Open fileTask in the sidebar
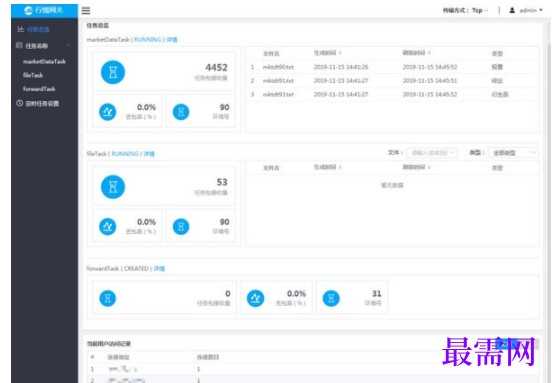Image resolution: width=554 pixels, height=383 pixels. point(33,75)
